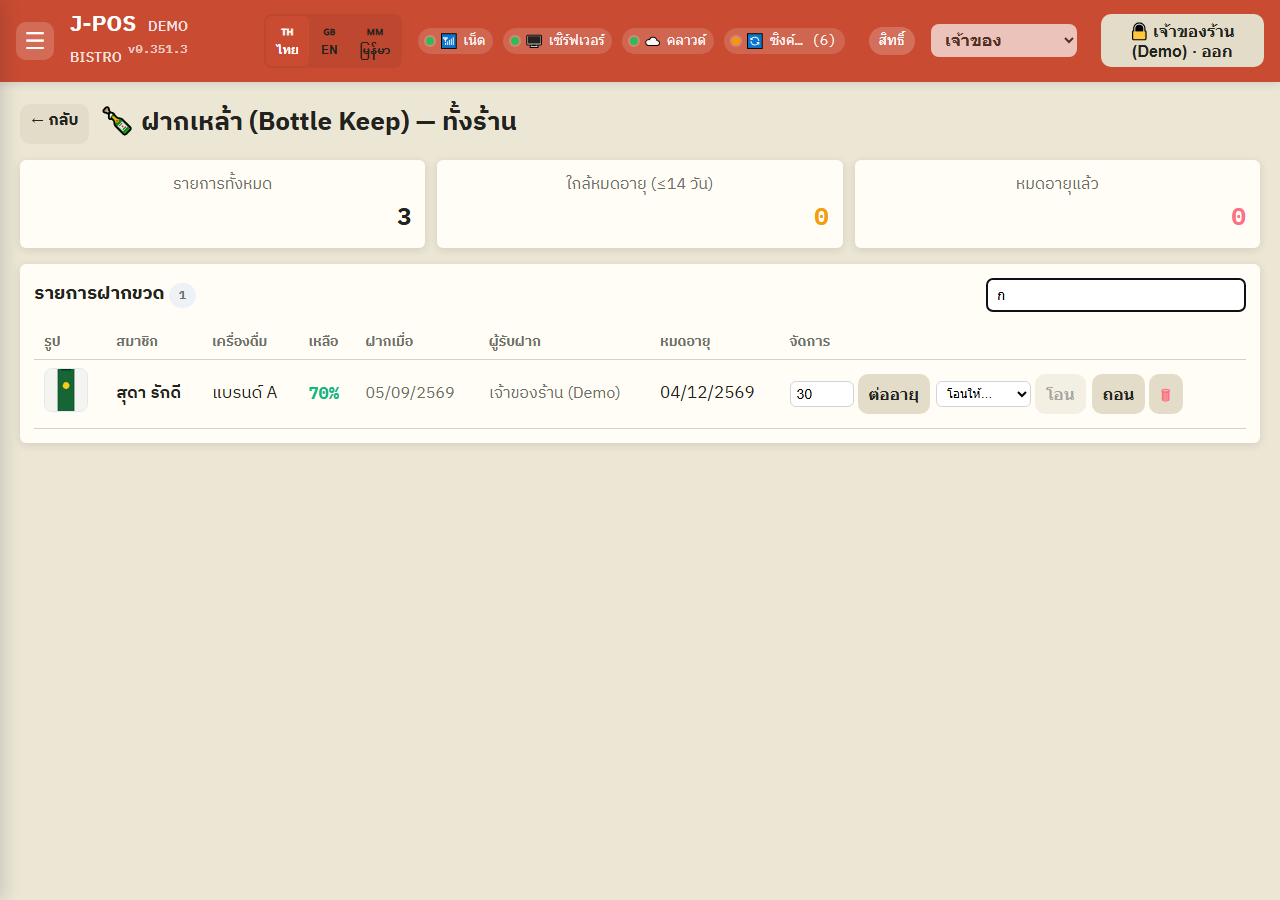Click the ใกล้หมดอายุ (≤14 วัน) card

pyautogui.click(x=640, y=204)
